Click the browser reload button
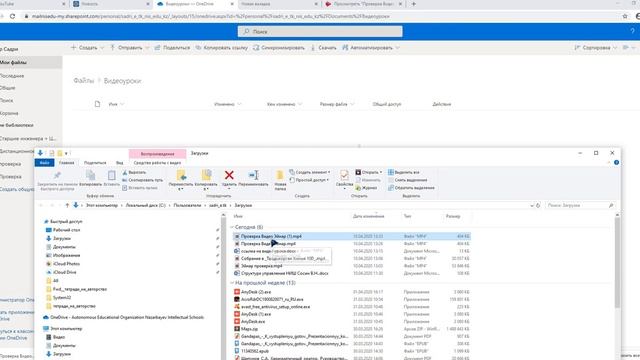The width and height of the screenshot is (640, 360). coord(13,16)
